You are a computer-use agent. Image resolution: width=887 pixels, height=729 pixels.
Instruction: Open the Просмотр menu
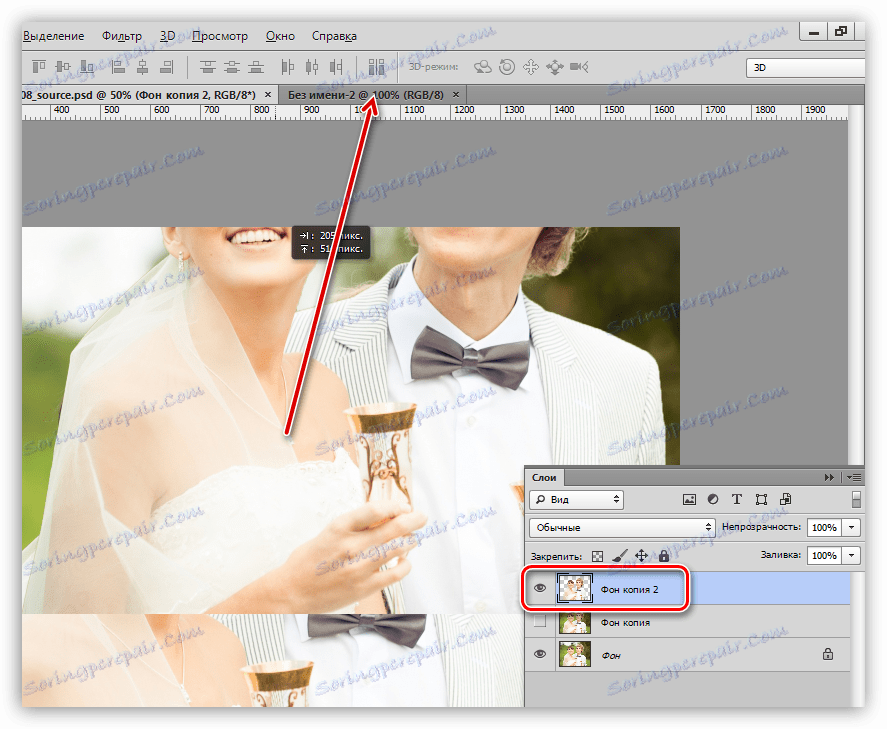pyautogui.click(x=219, y=36)
